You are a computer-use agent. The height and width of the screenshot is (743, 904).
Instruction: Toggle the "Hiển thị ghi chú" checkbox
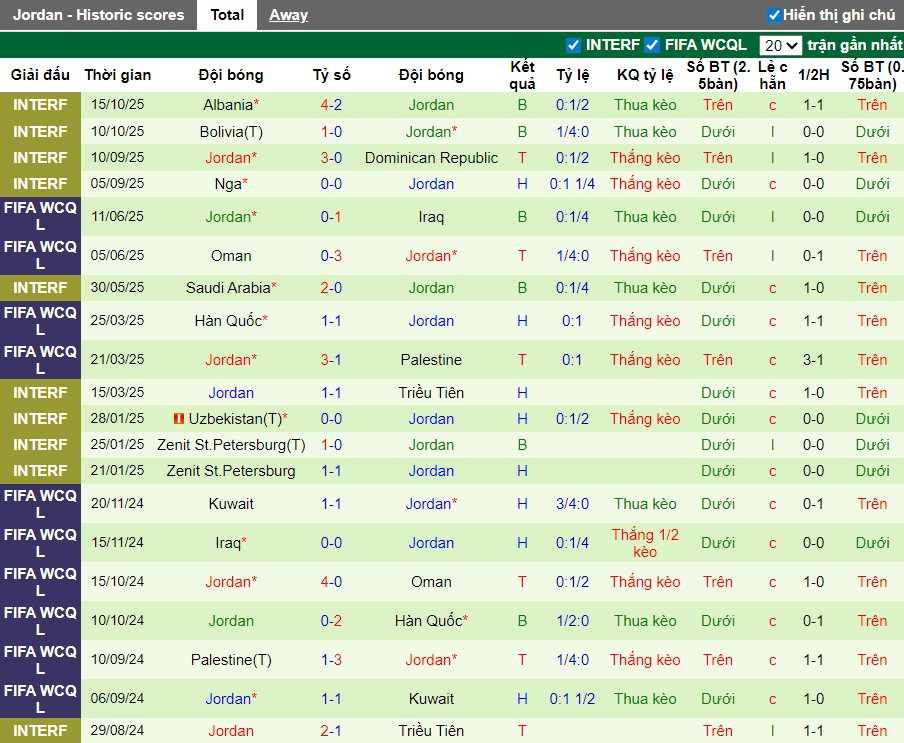coord(774,15)
